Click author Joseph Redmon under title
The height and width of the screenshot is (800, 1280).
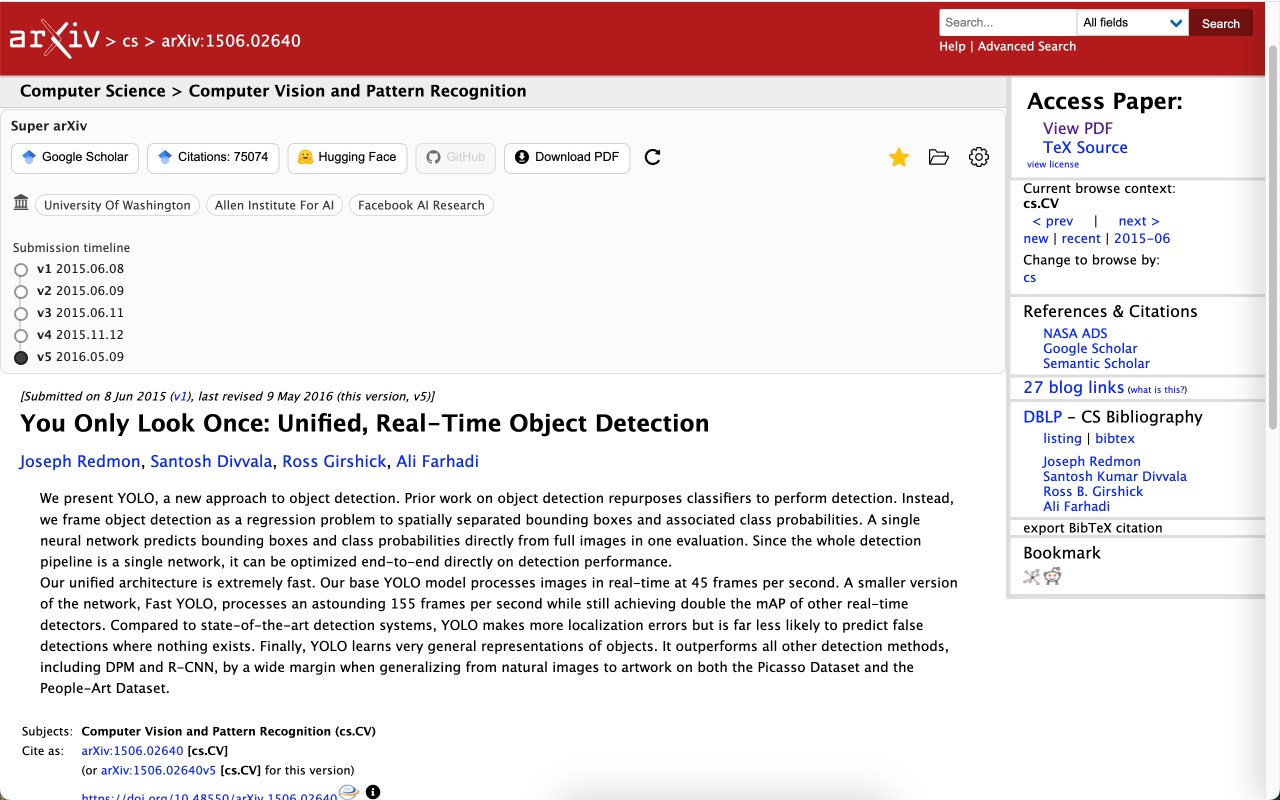point(82,461)
